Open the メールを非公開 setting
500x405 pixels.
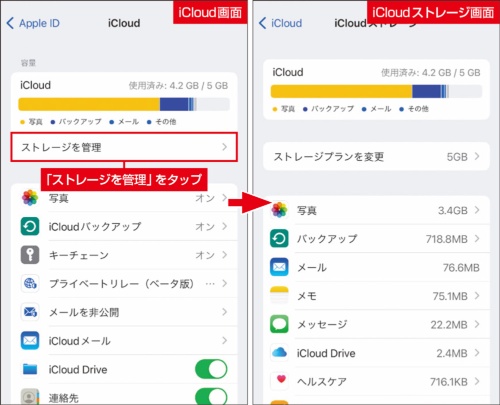coord(124,312)
